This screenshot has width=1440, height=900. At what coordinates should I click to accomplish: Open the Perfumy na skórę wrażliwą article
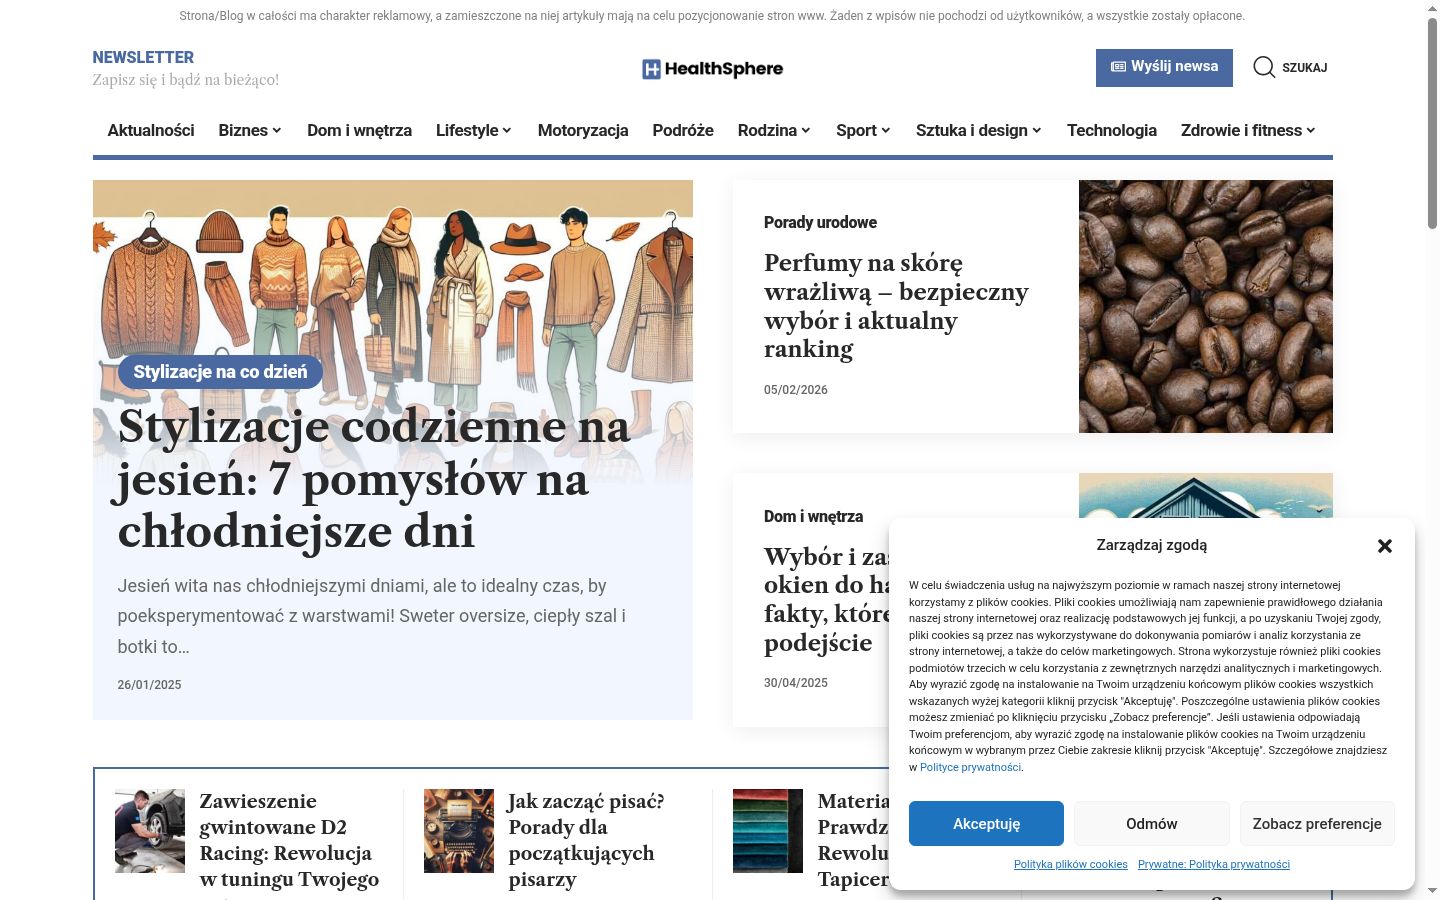click(x=896, y=306)
